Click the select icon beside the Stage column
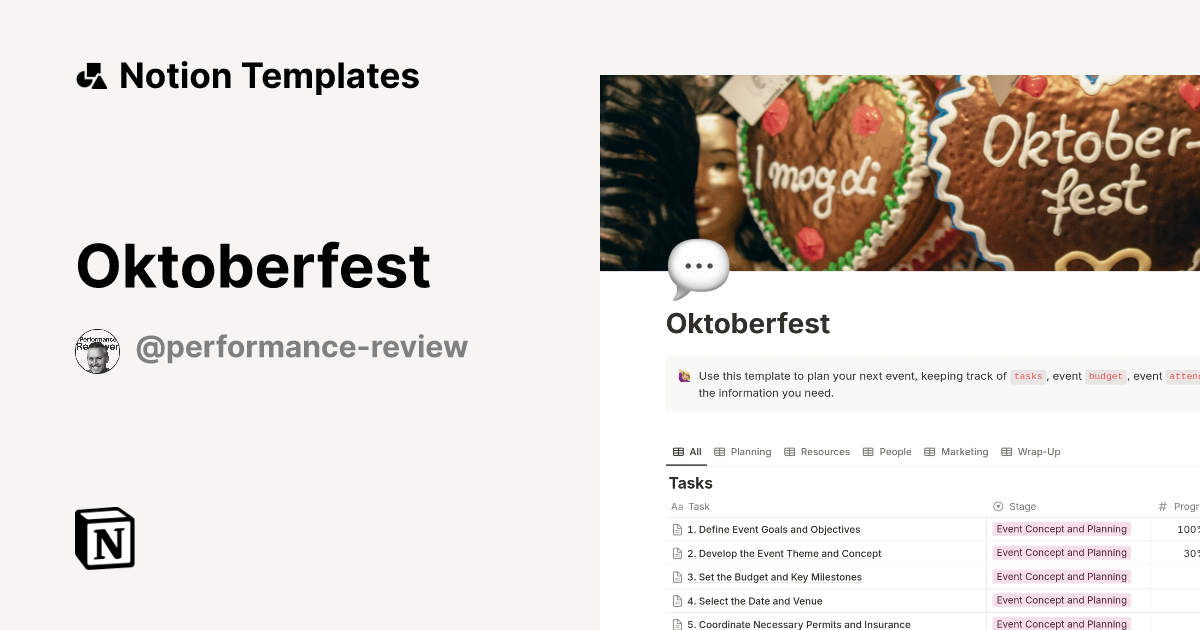The image size is (1200, 630). click(997, 506)
